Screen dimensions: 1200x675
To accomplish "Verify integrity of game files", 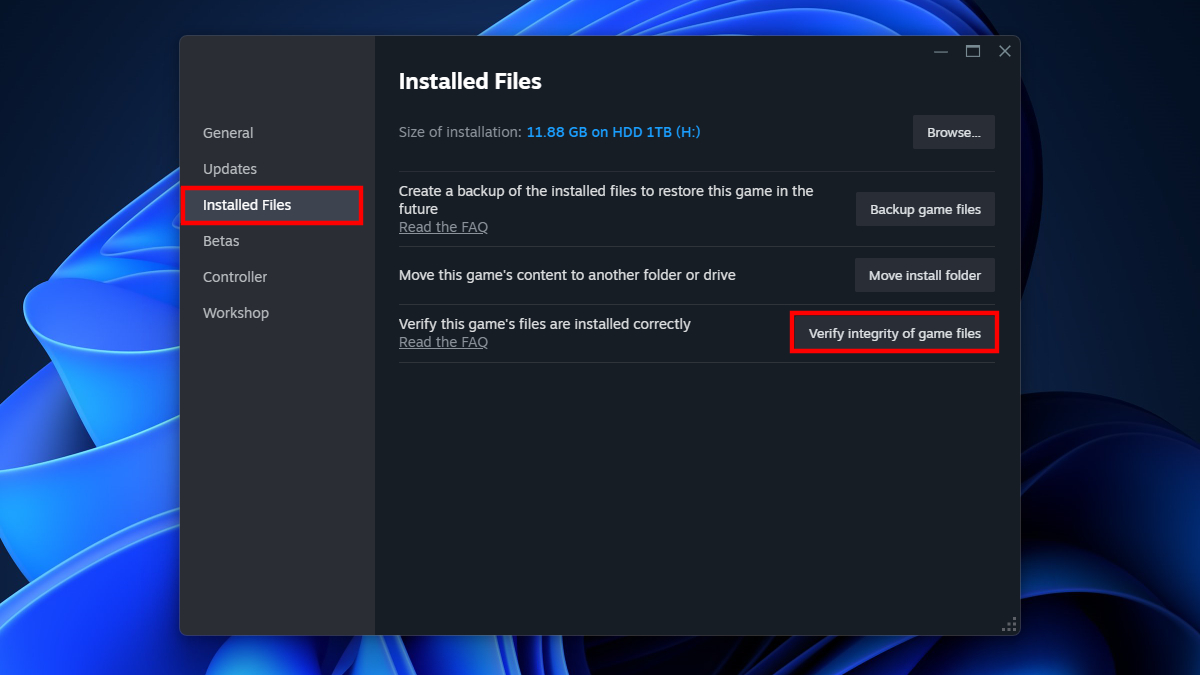I will pos(894,333).
